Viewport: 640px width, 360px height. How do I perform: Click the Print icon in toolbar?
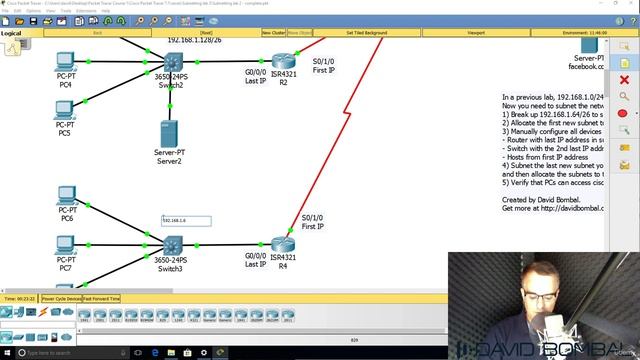(47, 21)
